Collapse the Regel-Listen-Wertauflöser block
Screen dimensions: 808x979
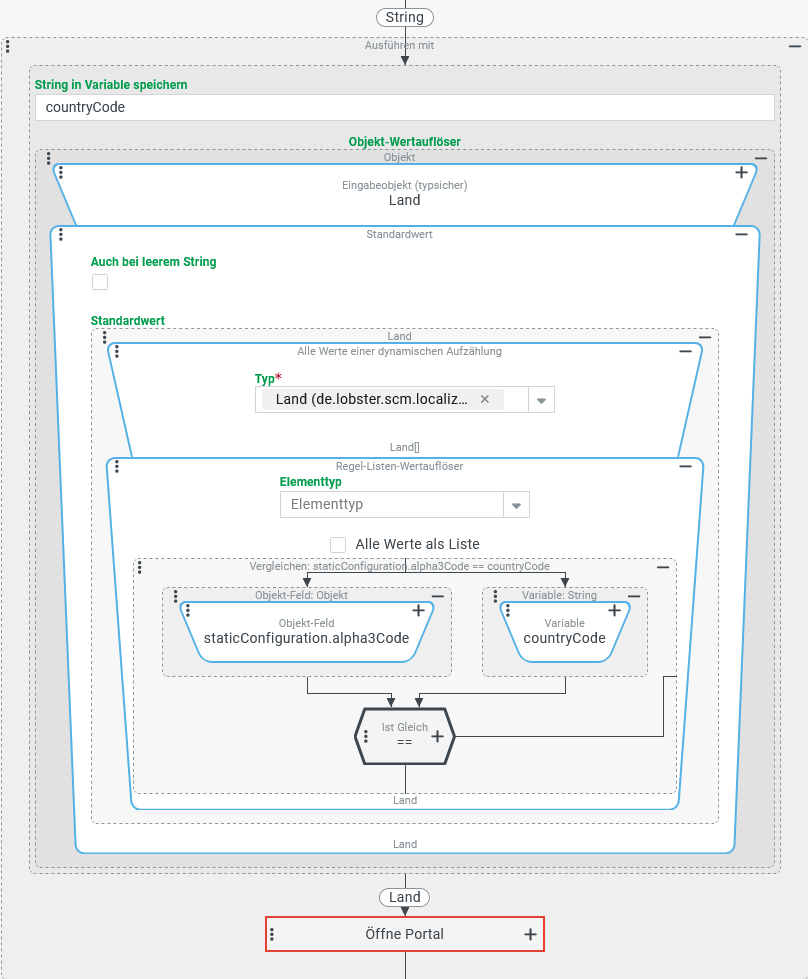coord(685,466)
